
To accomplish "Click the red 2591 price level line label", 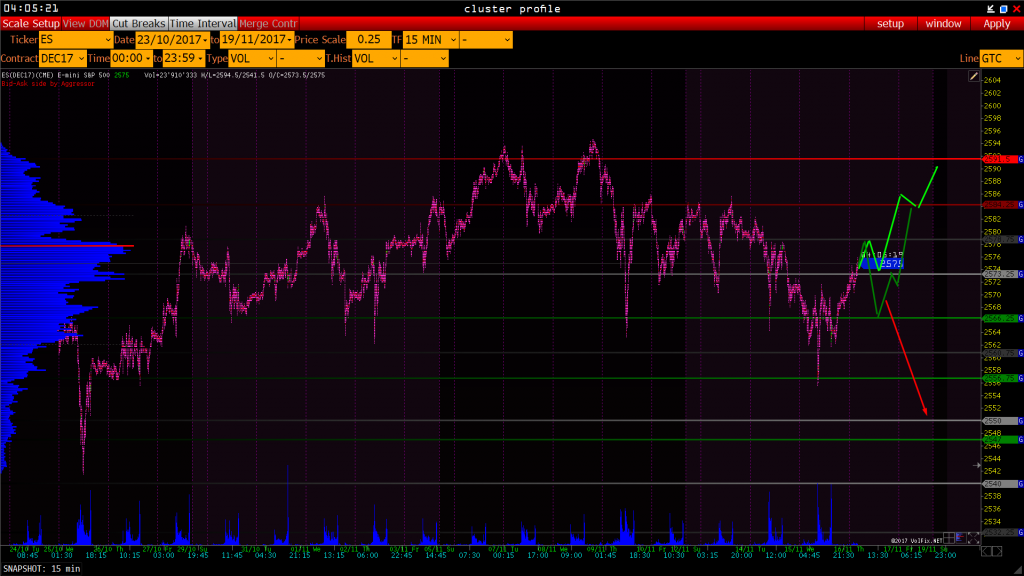I will point(999,159).
